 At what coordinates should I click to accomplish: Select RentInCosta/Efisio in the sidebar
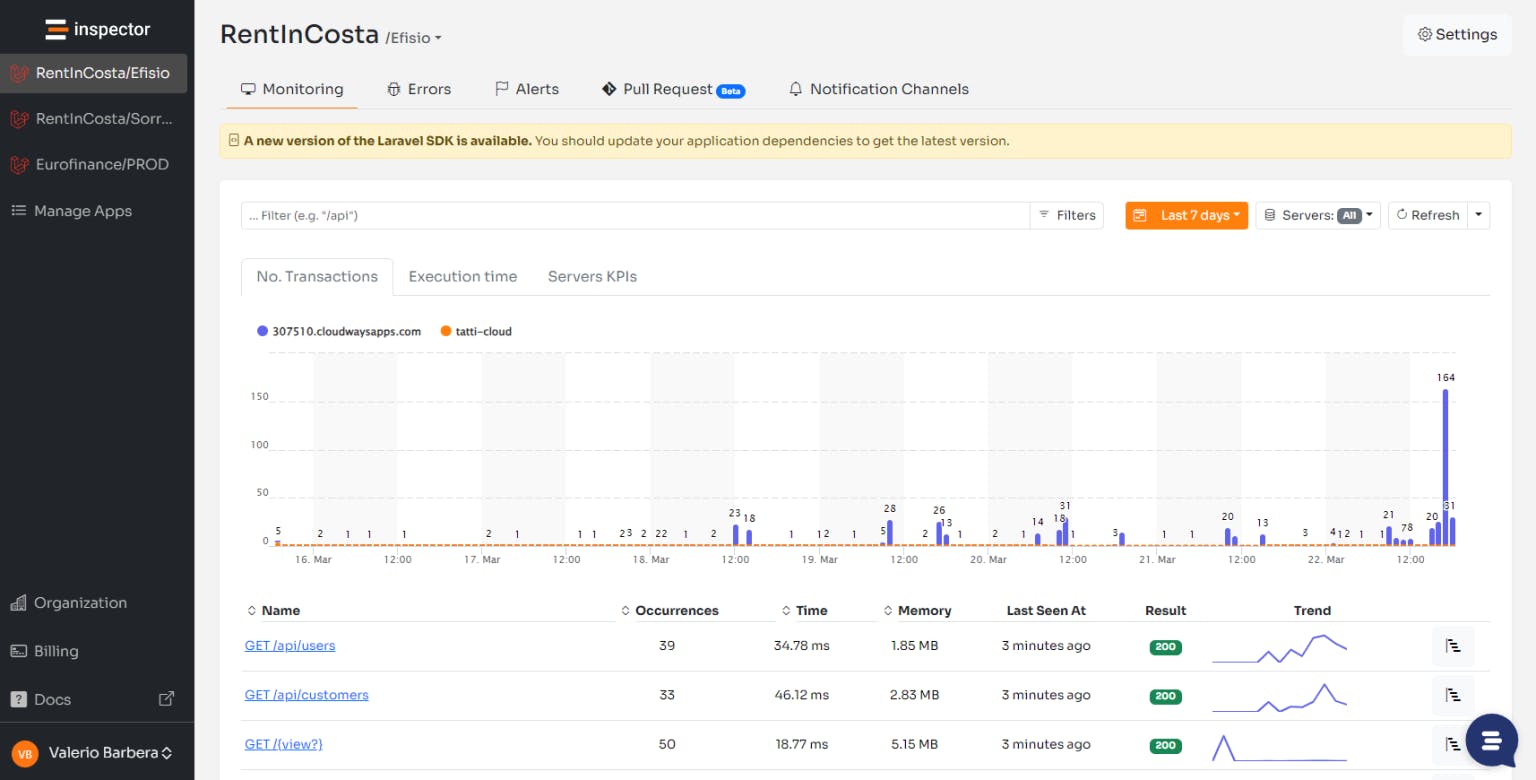[x=94, y=73]
